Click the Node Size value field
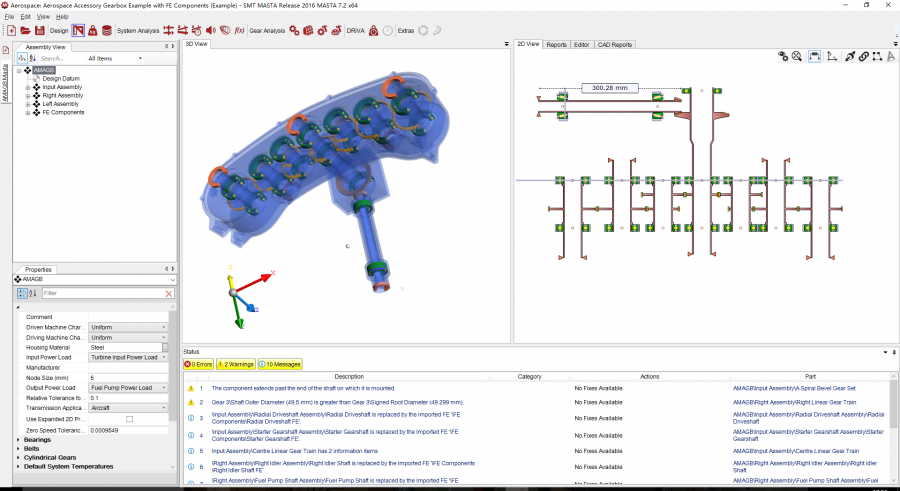Screen dimensions: 900x491 (129, 378)
